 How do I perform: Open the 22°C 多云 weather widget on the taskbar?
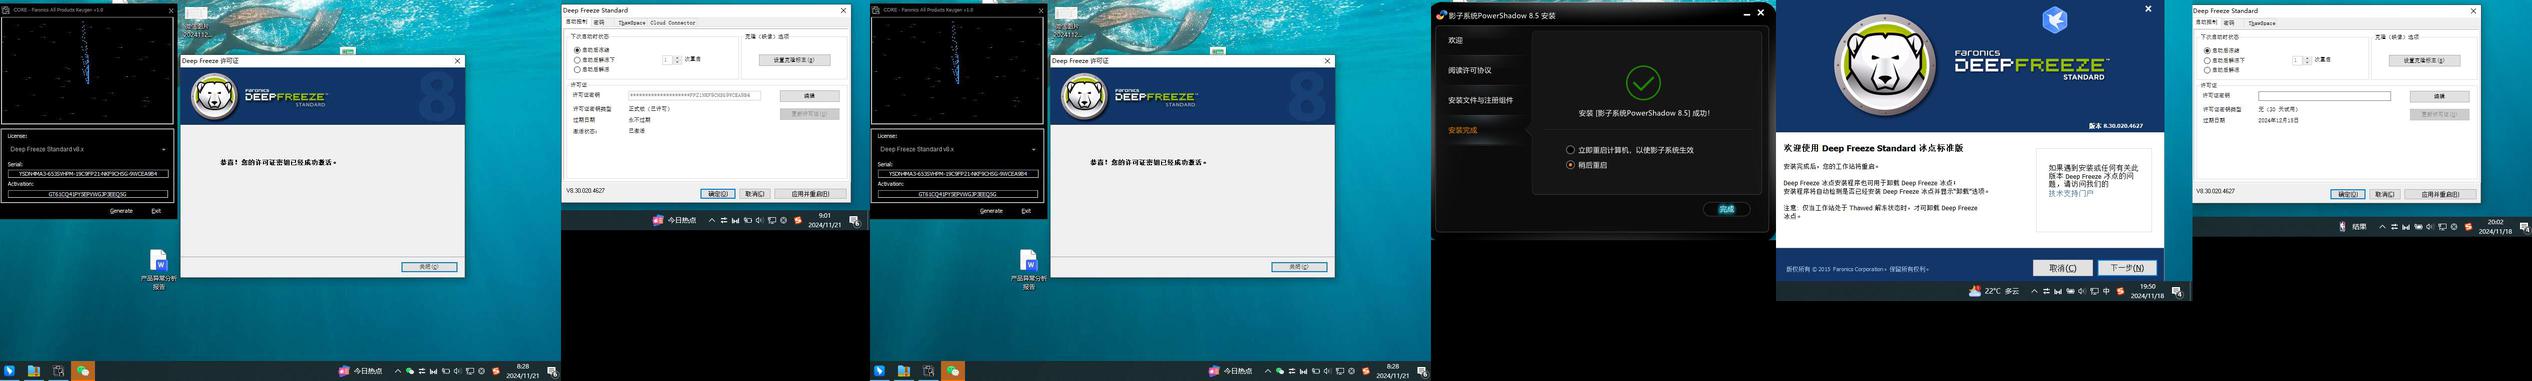pos(1993,291)
